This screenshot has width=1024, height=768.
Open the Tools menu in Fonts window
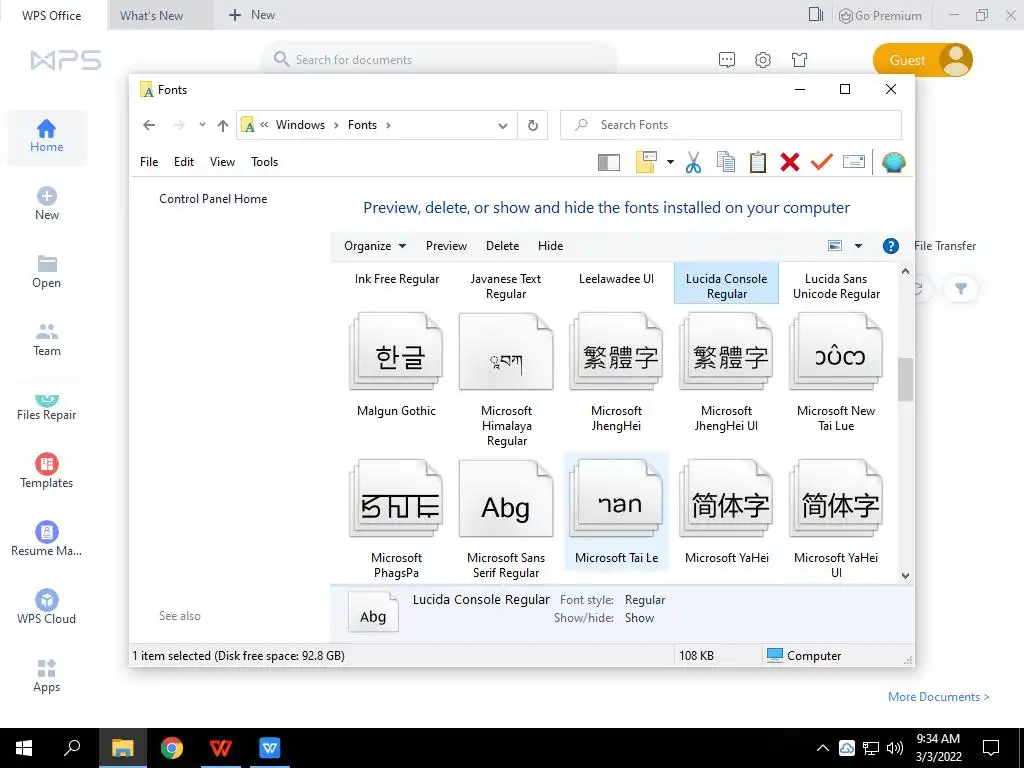tap(264, 162)
